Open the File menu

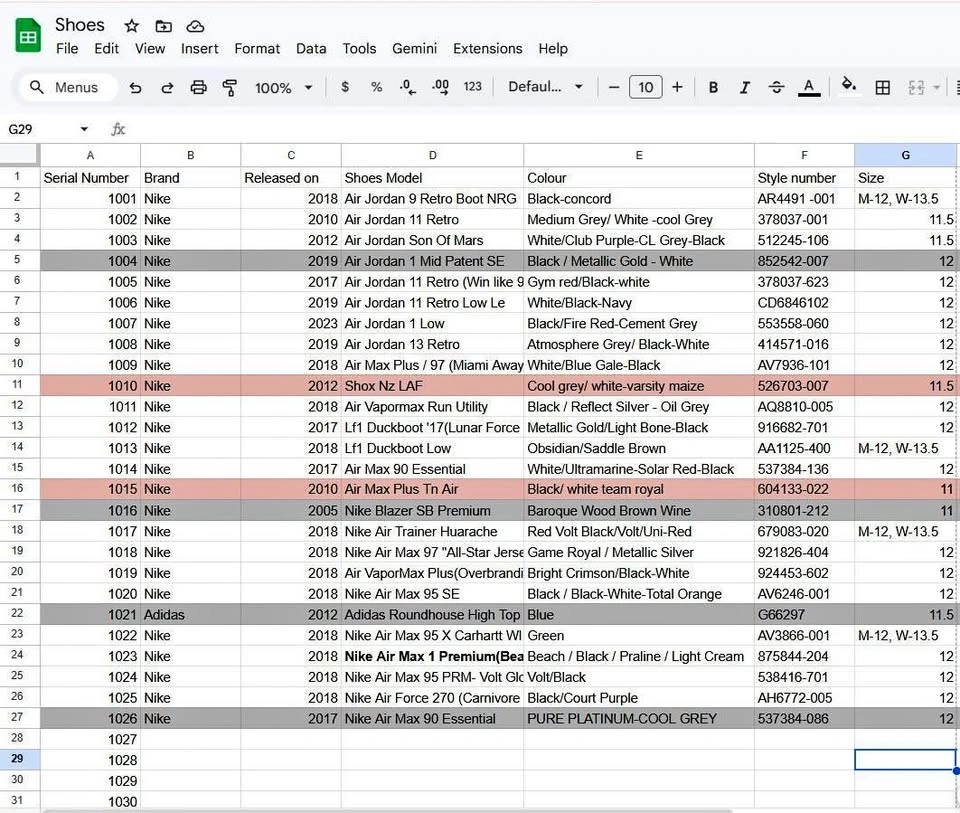pyautogui.click(x=67, y=48)
